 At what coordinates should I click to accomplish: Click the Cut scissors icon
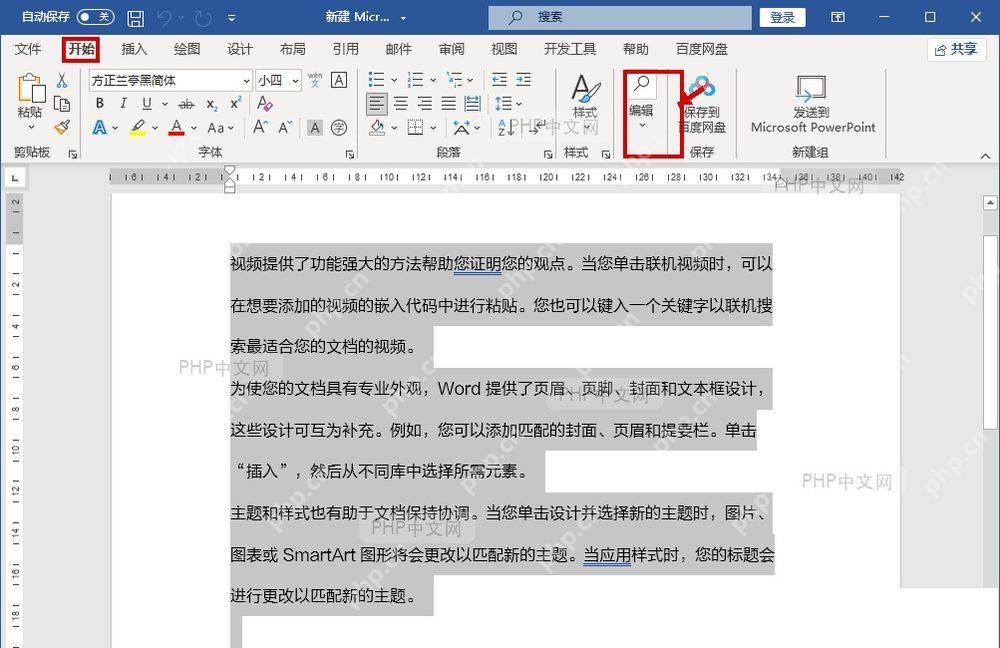pos(62,80)
